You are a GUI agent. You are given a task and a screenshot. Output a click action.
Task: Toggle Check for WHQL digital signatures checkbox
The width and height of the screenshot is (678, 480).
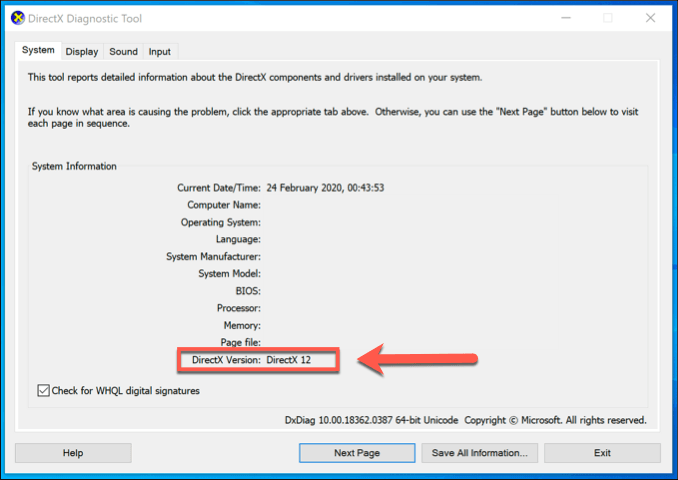coord(43,390)
